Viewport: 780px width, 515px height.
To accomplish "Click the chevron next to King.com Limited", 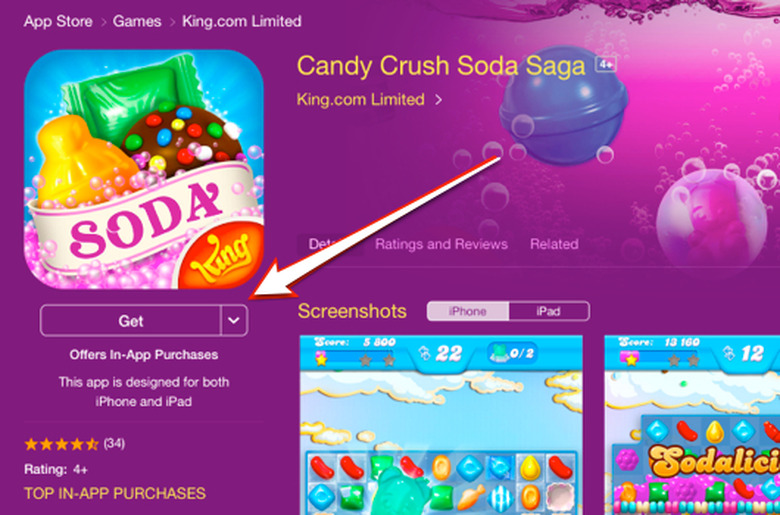I will point(438,100).
